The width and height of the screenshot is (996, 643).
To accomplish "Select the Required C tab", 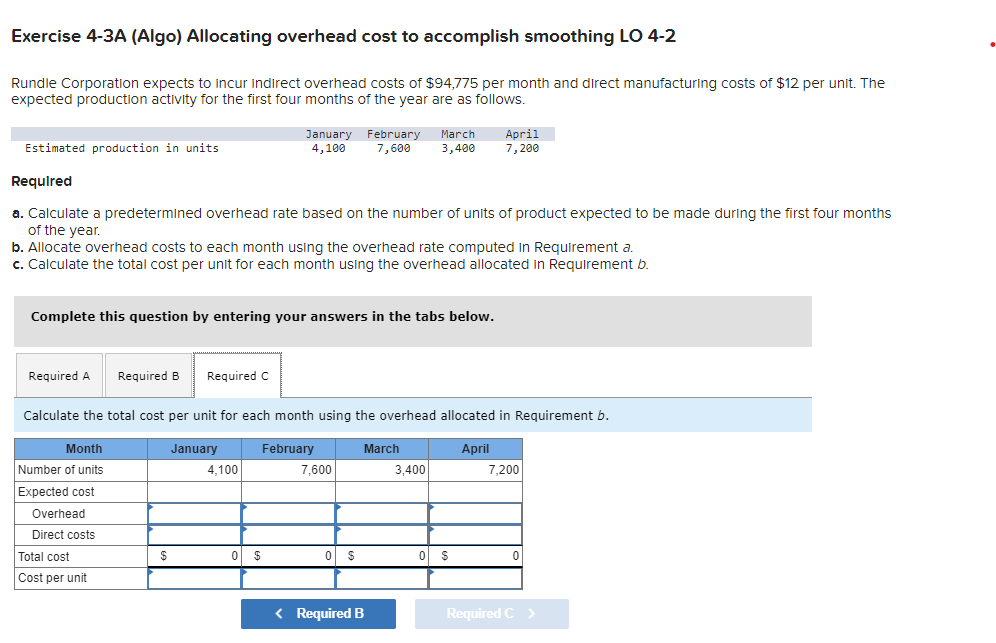I will click(237, 375).
